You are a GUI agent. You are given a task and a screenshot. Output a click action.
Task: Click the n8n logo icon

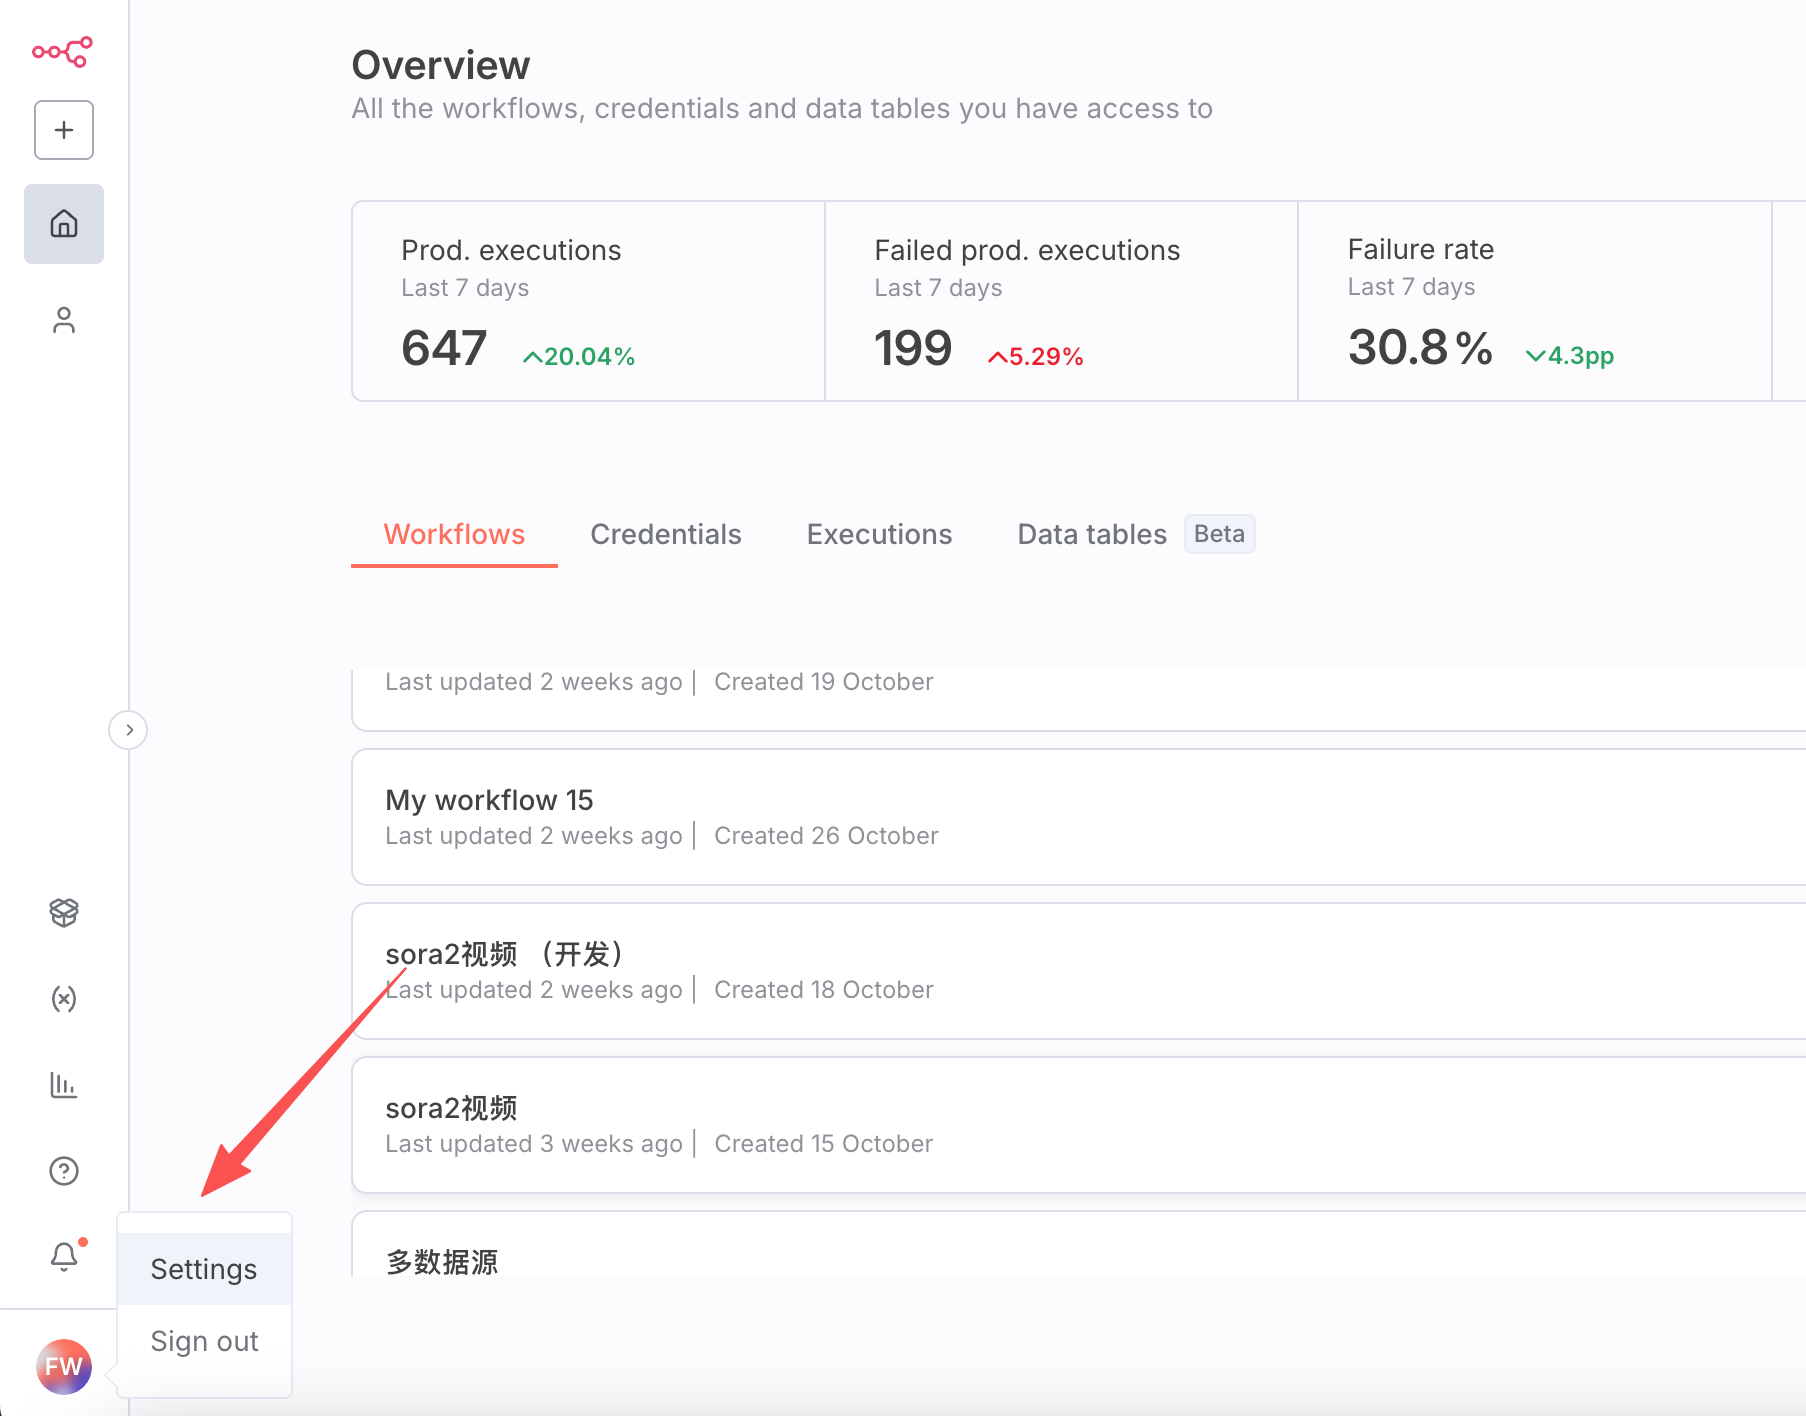point(62,51)
